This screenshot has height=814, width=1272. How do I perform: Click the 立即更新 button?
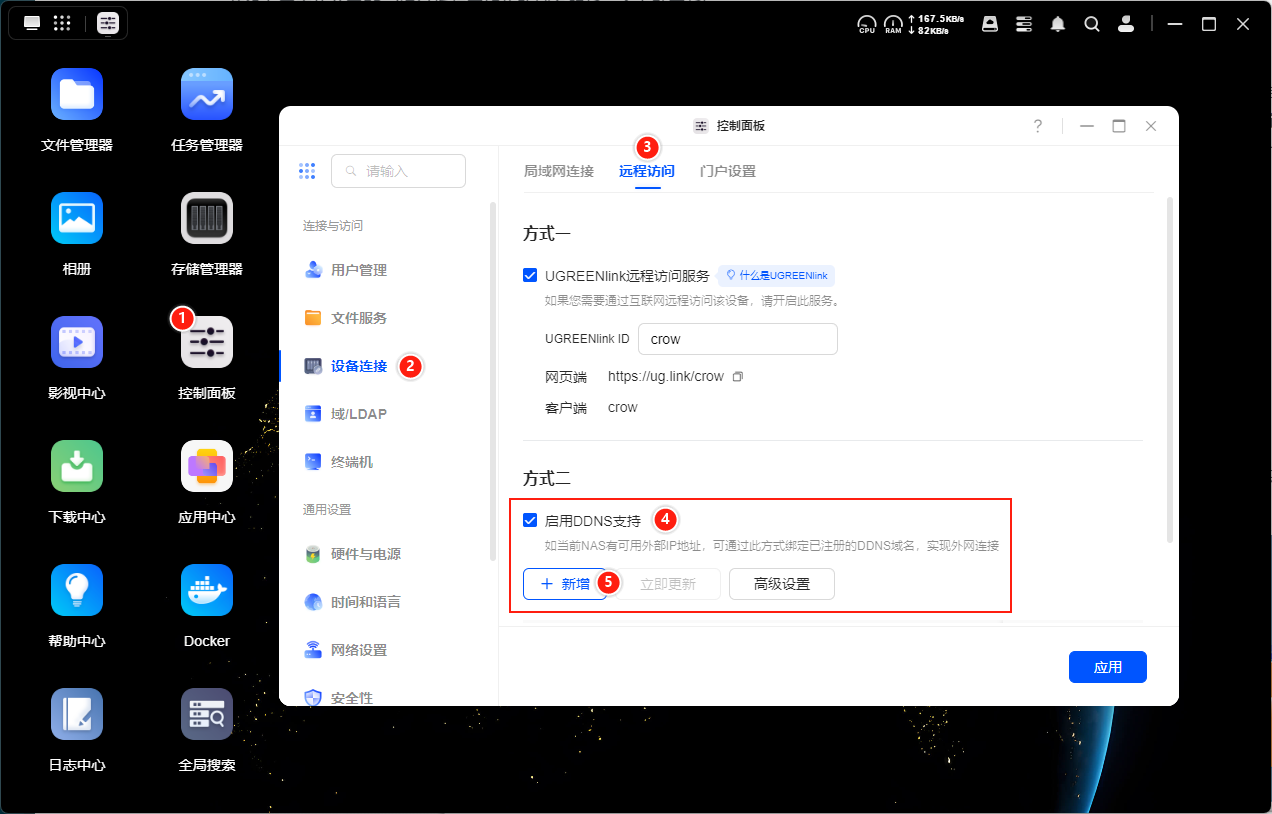[668, 584]
